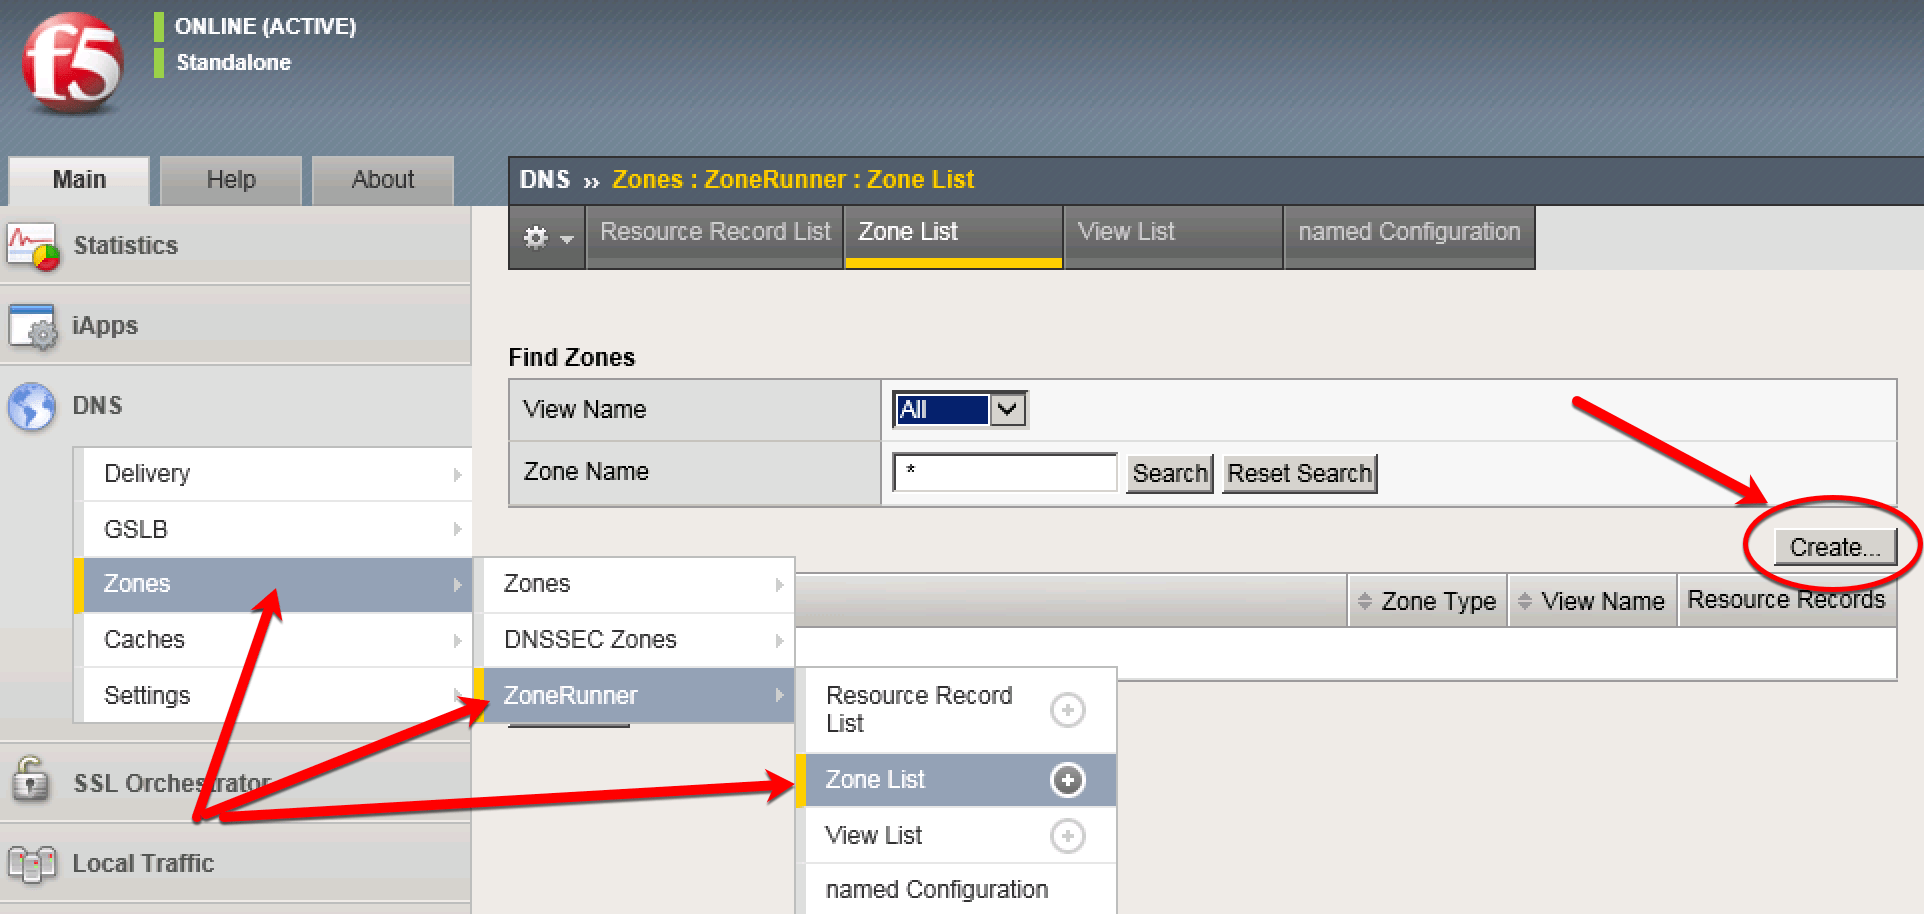Switch to the Help tab
Screen dimensions: 1924x914
tap(230, 180)
